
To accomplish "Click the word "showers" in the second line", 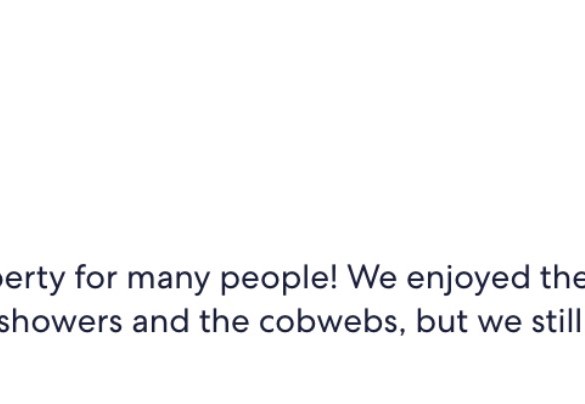I will click(x=60, y=320).
